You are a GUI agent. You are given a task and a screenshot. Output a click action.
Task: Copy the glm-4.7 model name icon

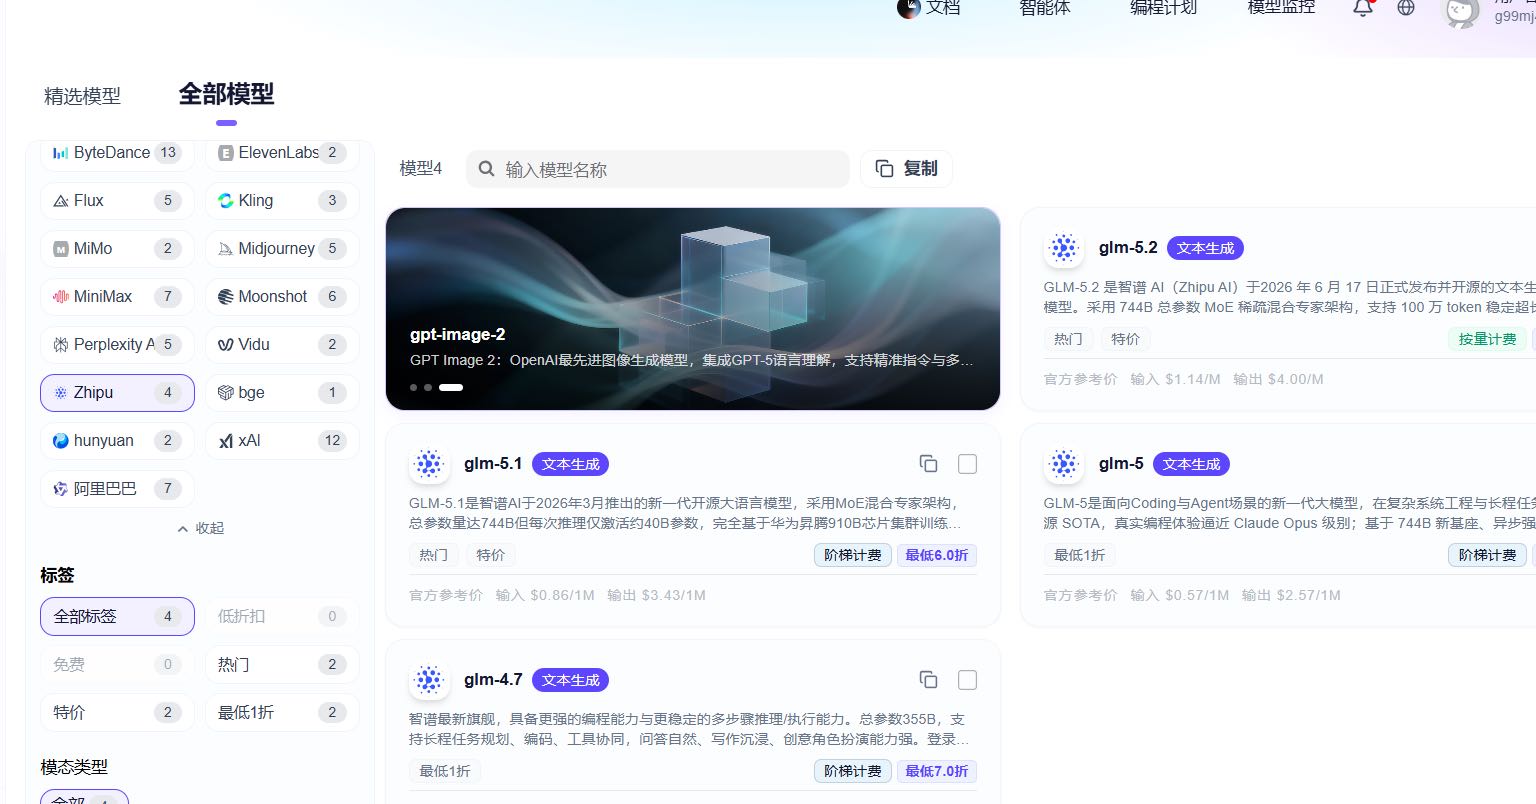pyautogui.click(x=929, y=680)
